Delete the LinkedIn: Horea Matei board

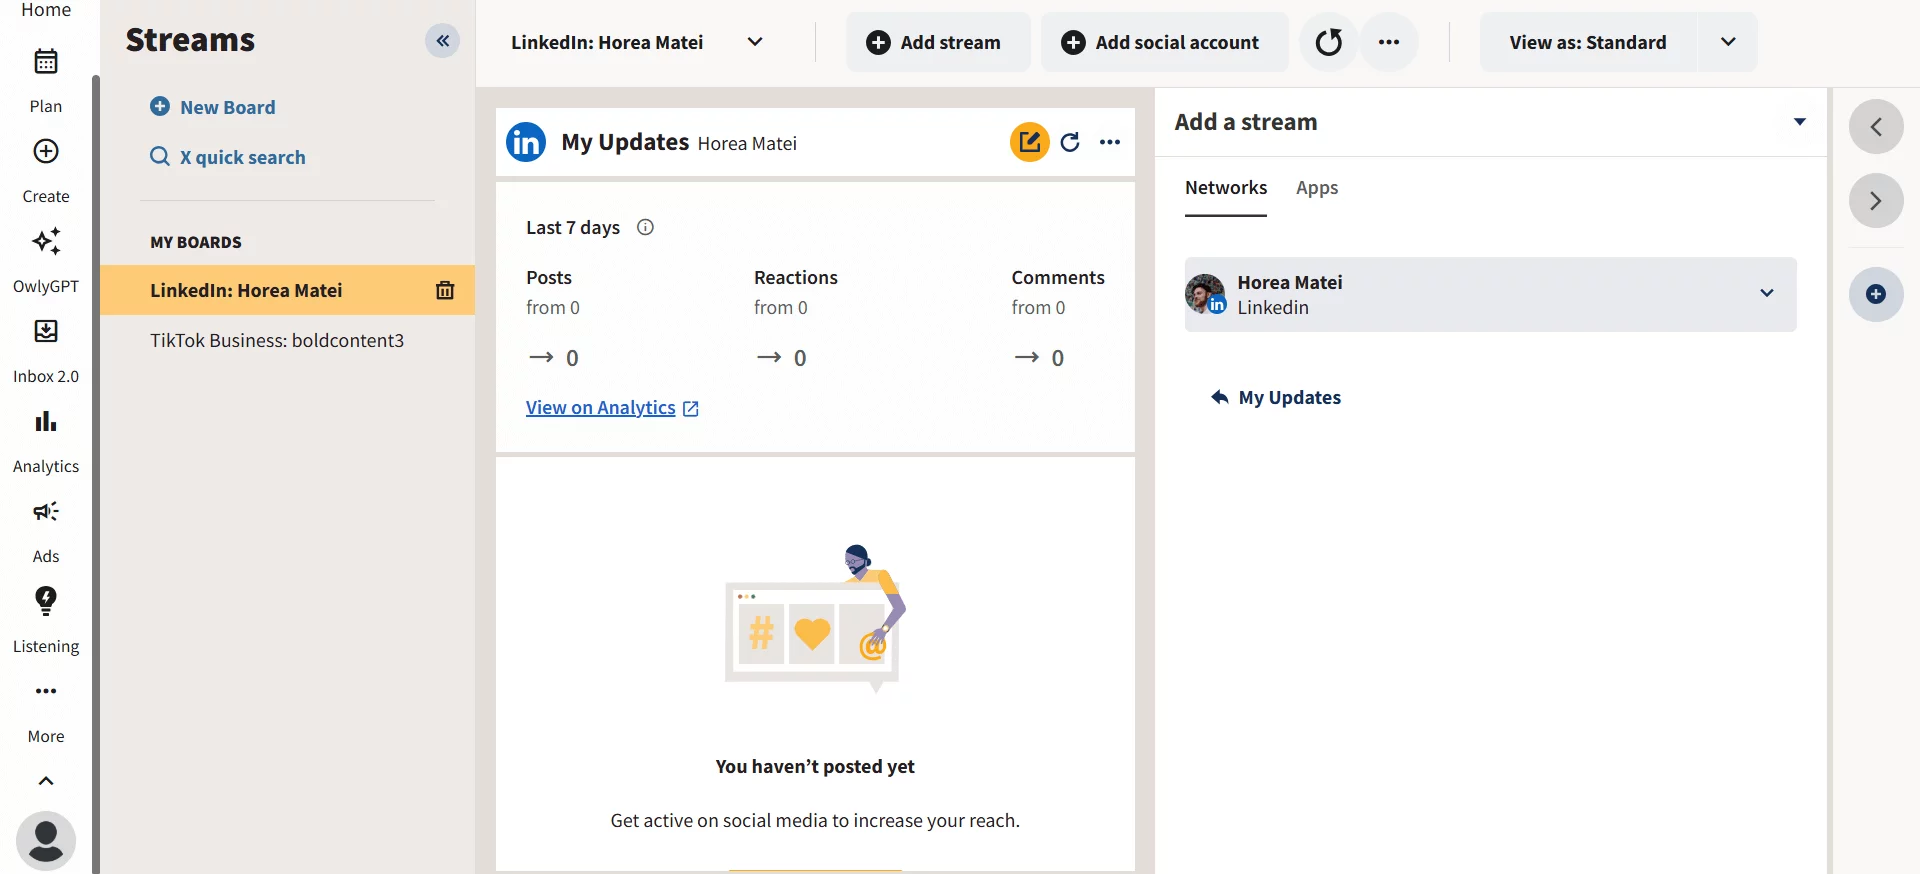[x=445, y=290]
